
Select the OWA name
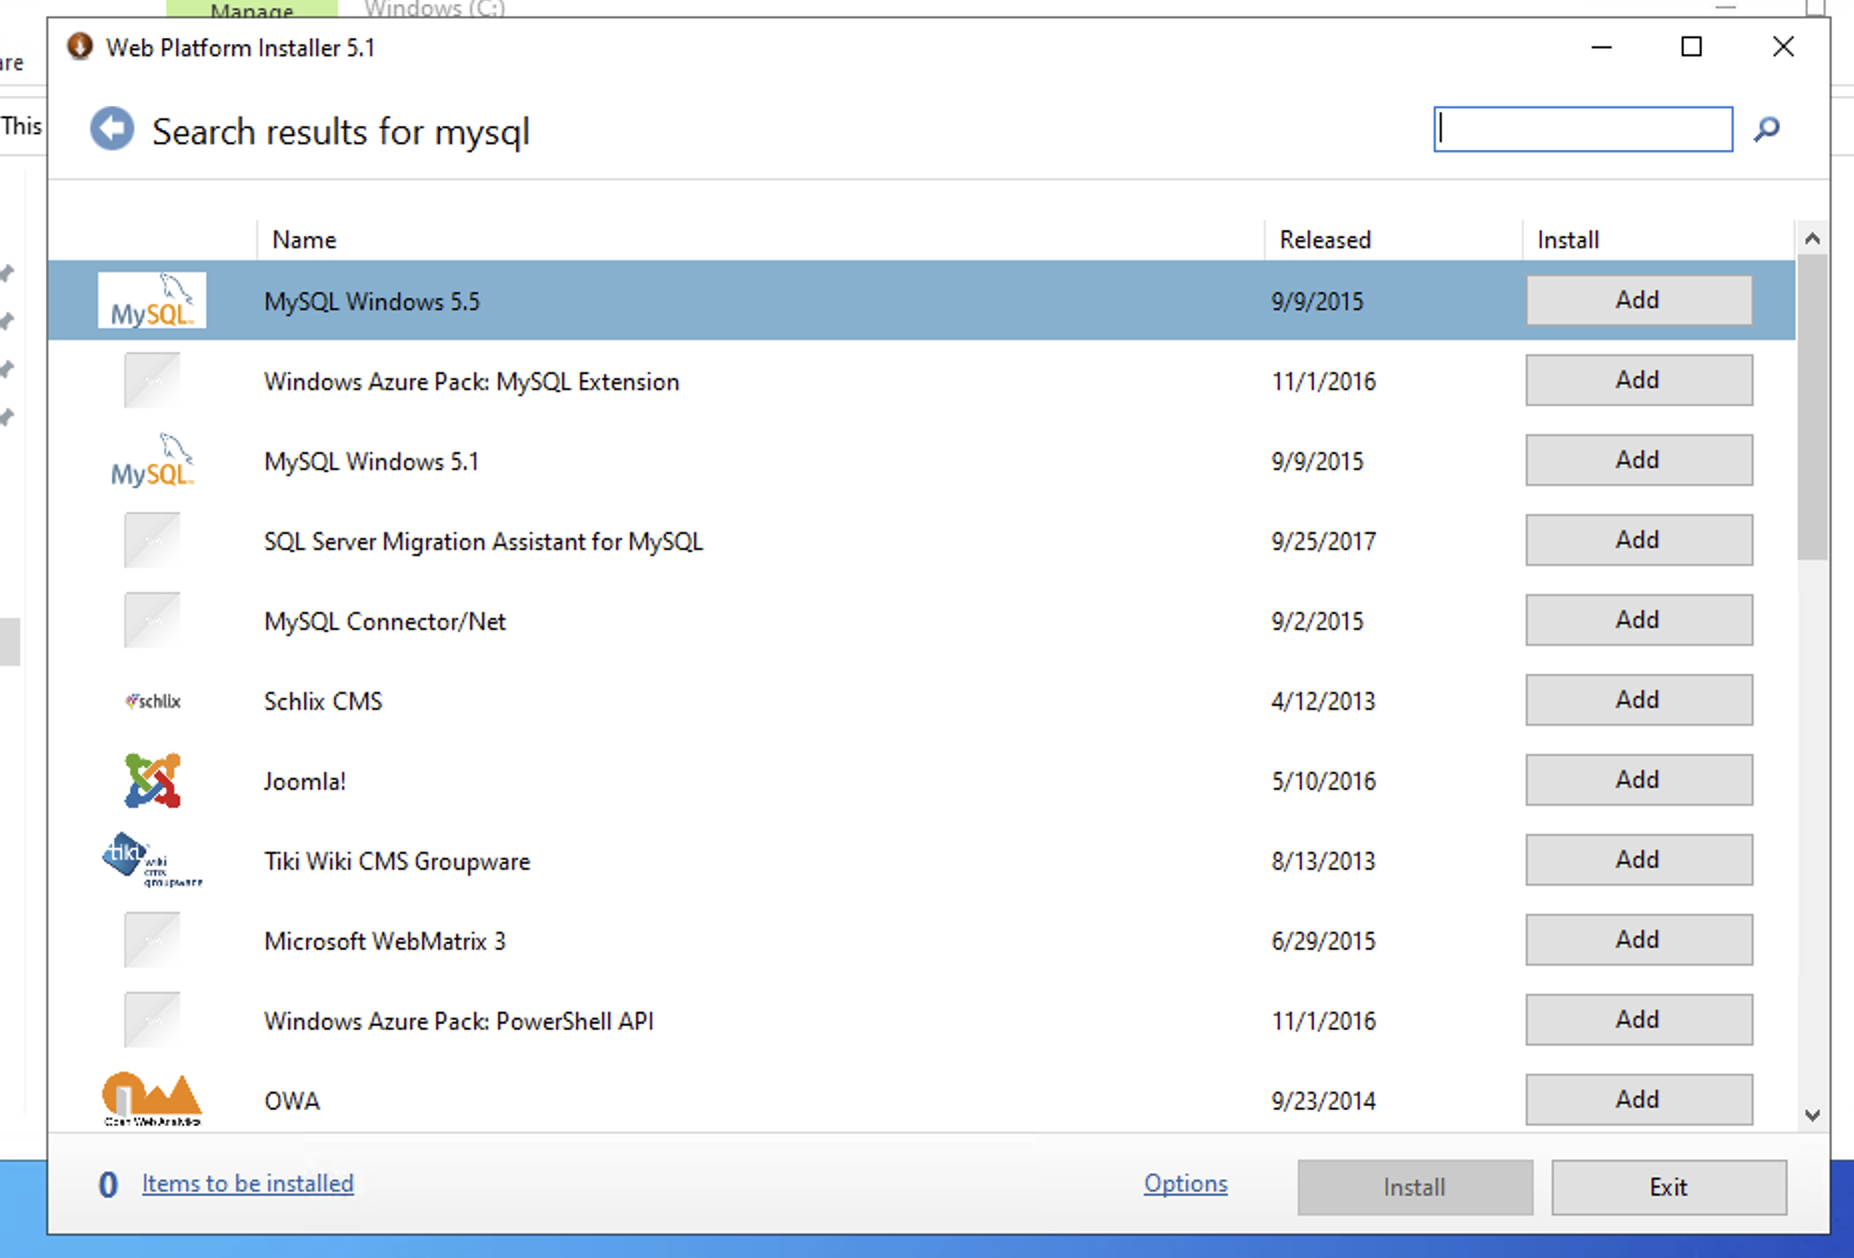click(x=292, y=1101)
